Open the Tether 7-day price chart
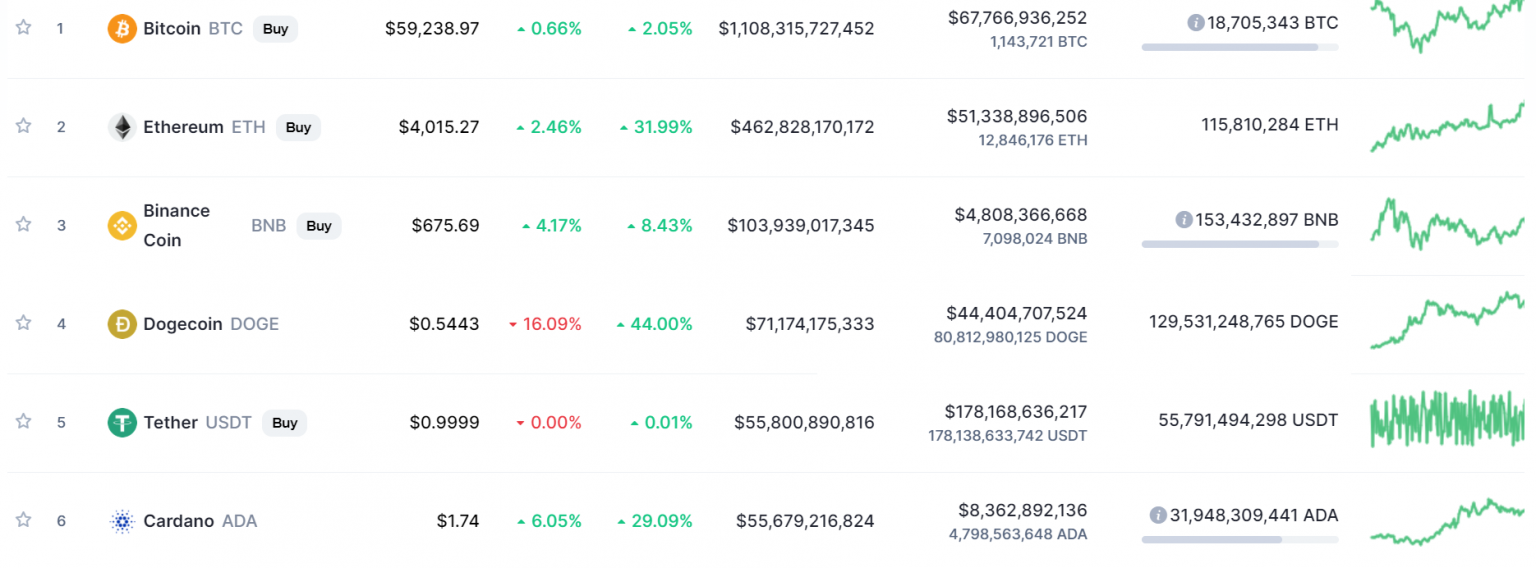Screen dimensions: 1536x568 click(1446, 418)
